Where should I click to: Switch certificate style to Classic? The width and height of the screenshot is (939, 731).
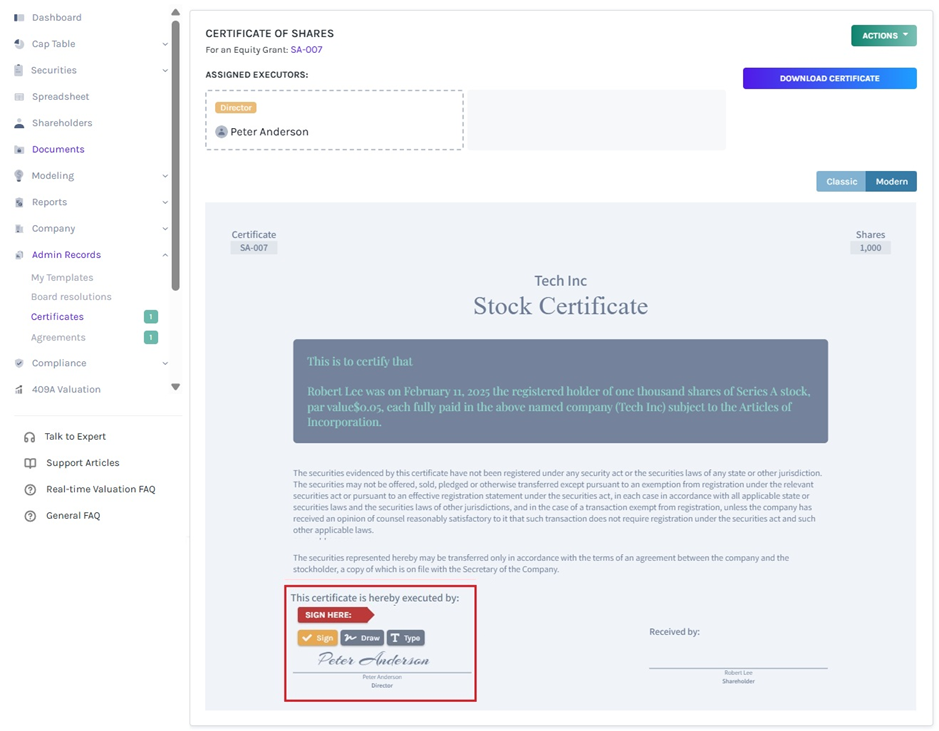(841, 181)
